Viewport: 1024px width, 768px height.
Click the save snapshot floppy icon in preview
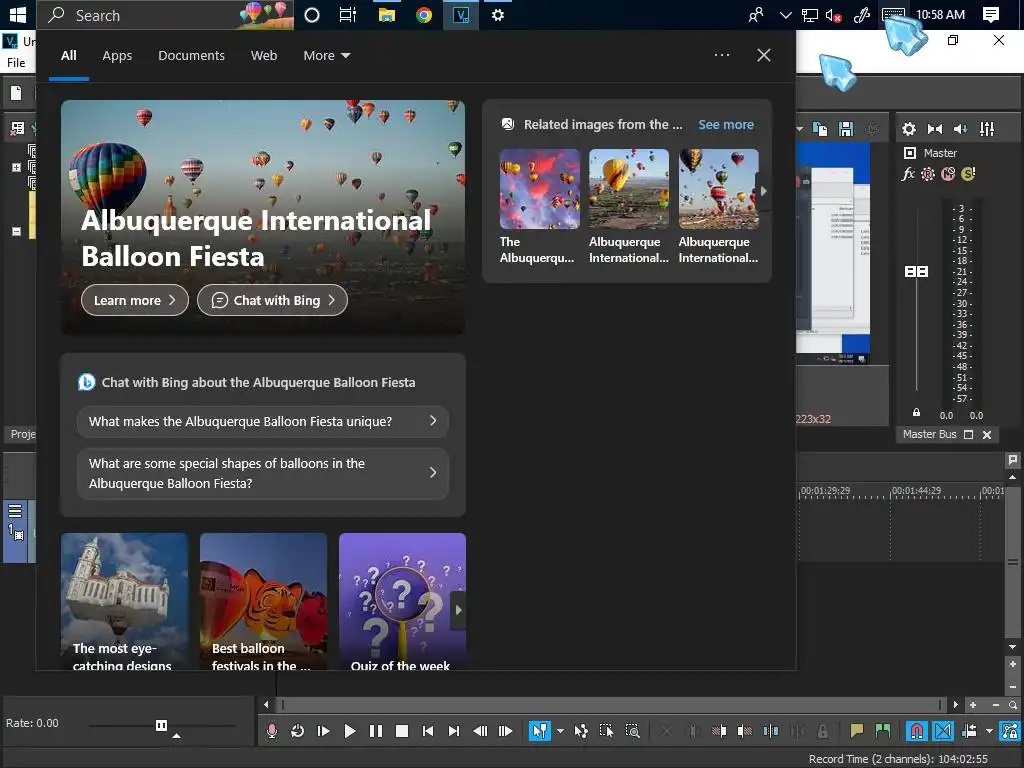point(846,129)
